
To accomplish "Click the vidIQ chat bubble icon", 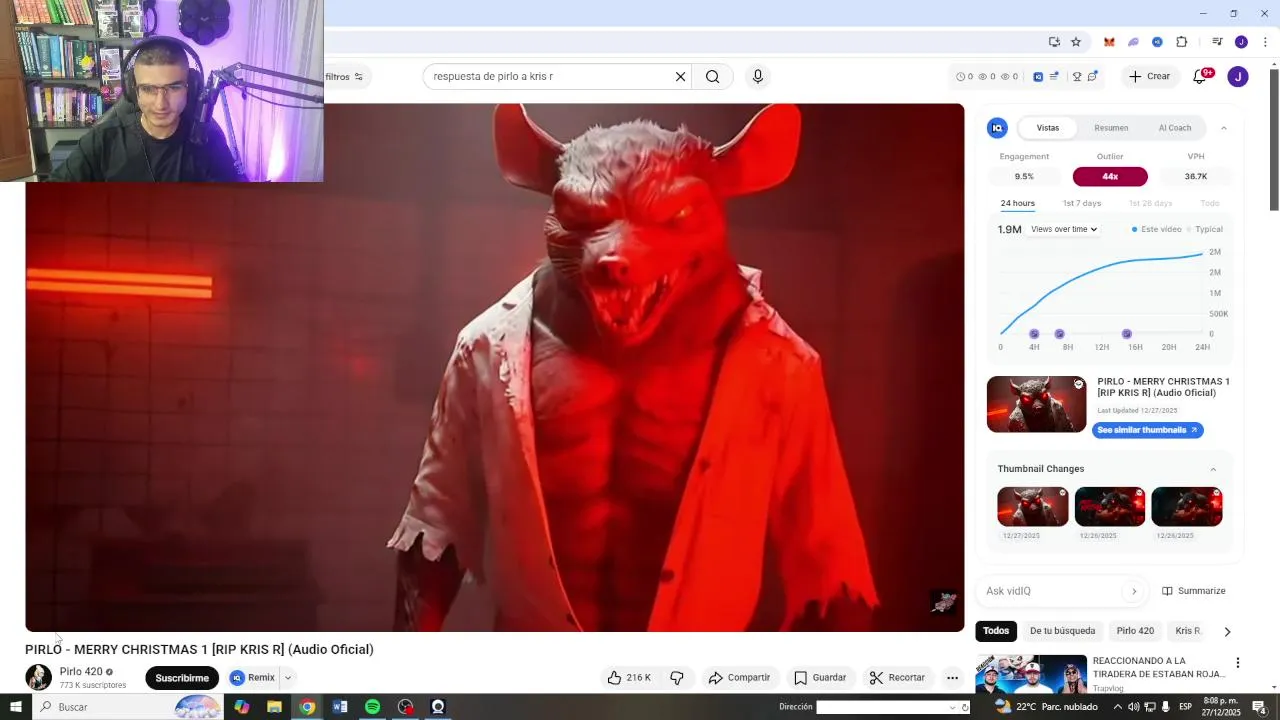I will pyautogui.click(x=1093, y=76).
